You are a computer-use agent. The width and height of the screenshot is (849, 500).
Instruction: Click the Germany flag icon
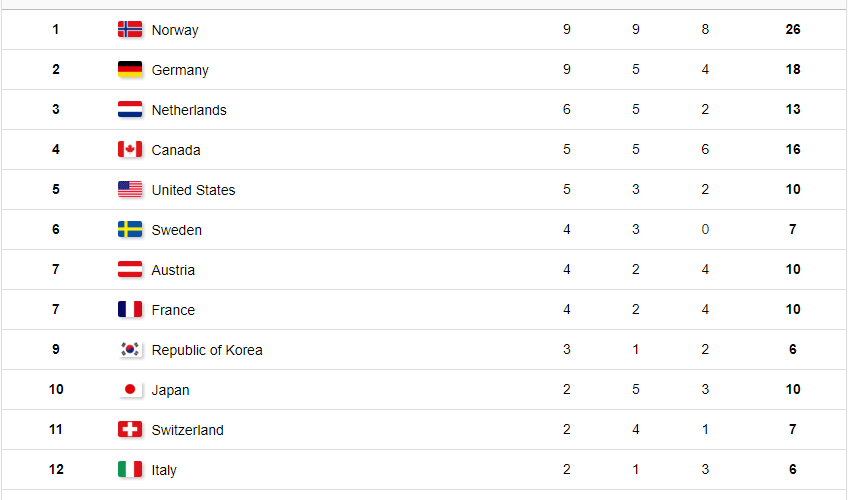click(130, 69)
